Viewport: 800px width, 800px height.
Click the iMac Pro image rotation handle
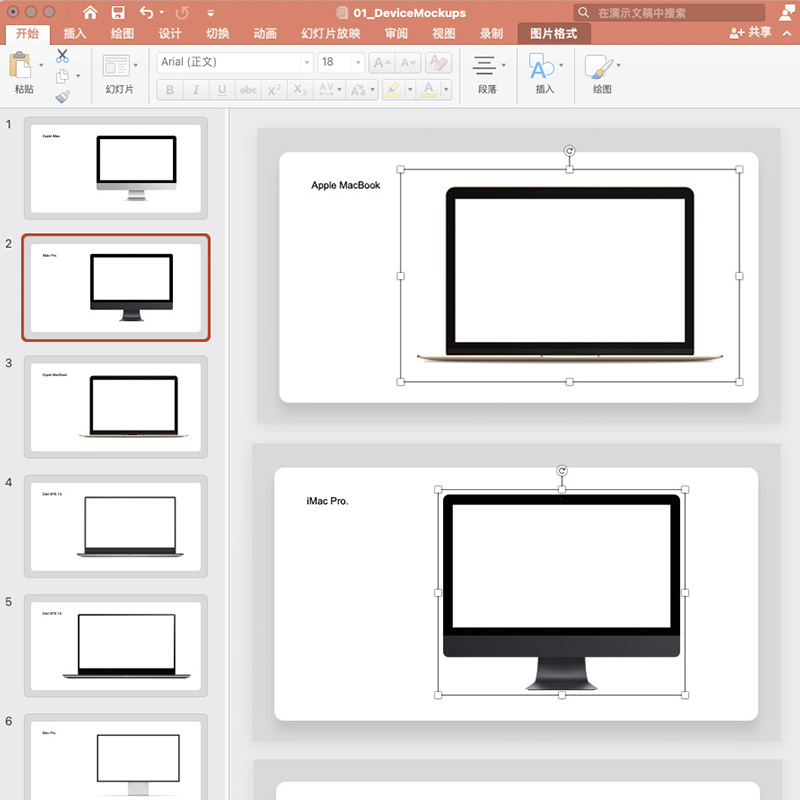(562, 470)
